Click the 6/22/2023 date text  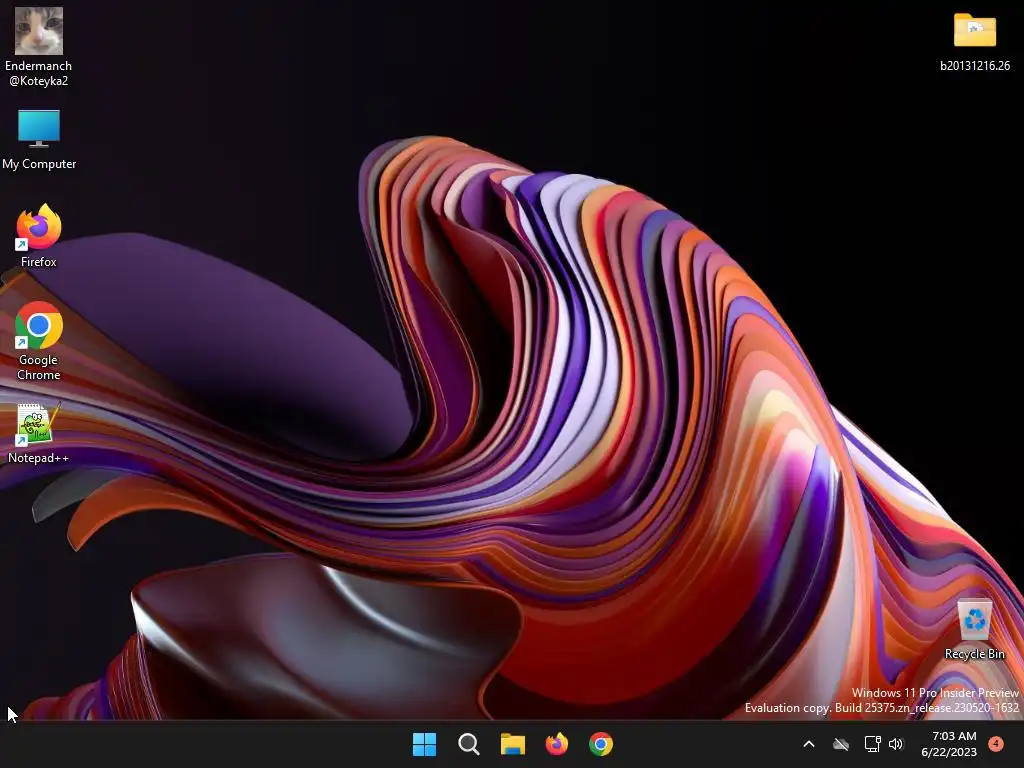[x=949, y=752]
